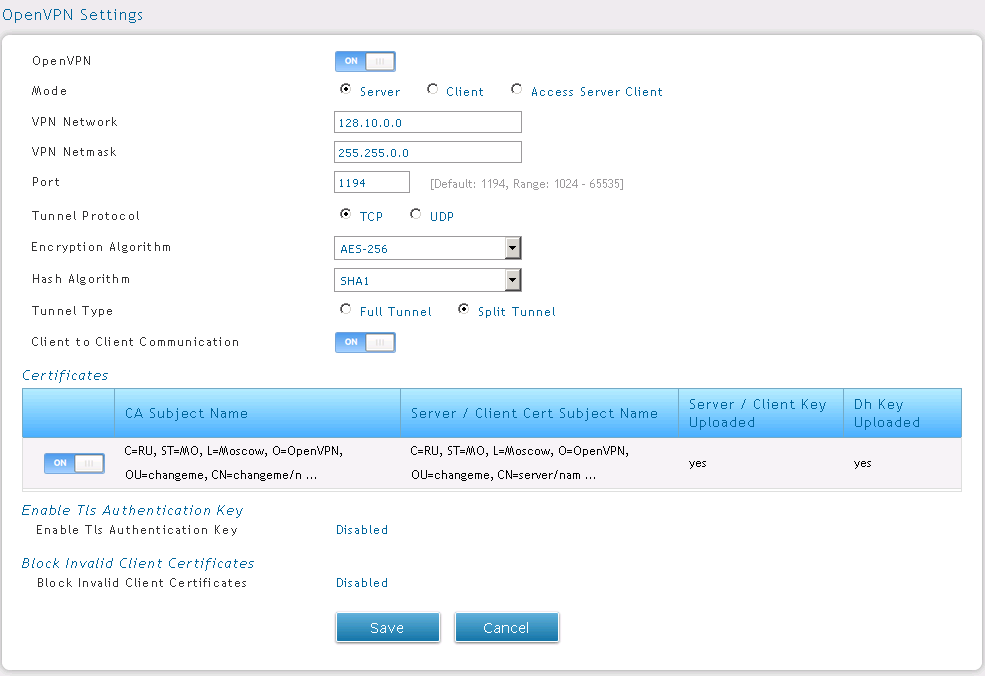Click the Cancel button
Screen dimensions: 985x676
click(506, 627)
